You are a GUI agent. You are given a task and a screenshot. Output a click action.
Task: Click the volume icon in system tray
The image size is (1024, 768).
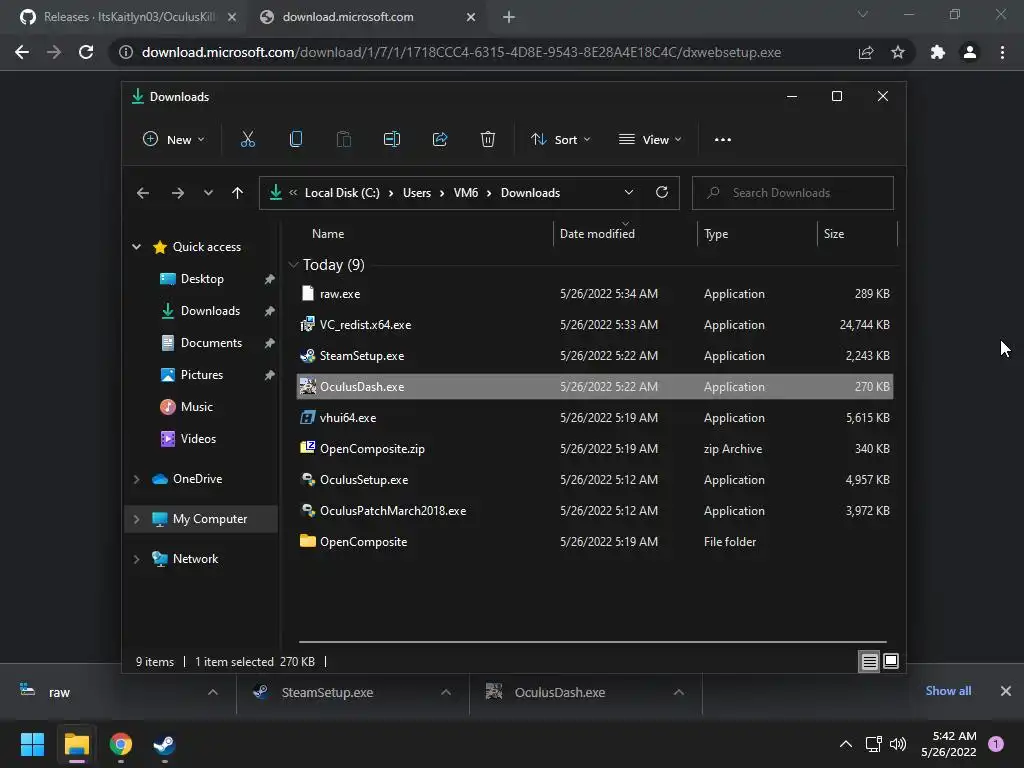[898, 744]
